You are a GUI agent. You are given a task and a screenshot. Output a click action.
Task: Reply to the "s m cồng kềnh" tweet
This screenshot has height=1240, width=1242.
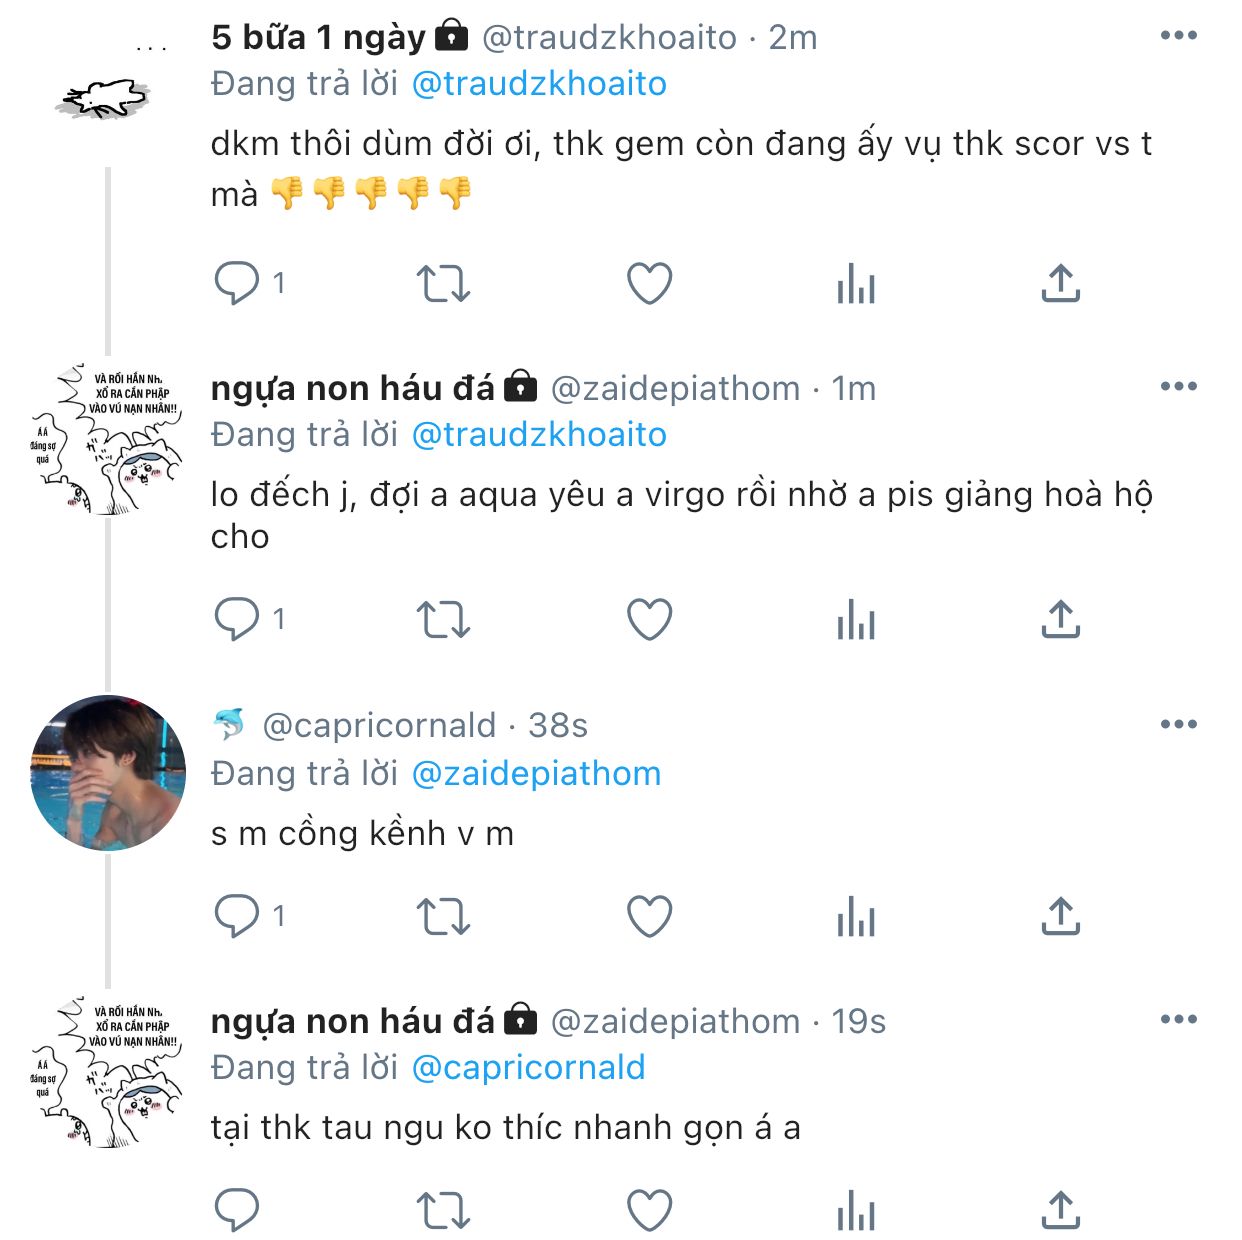click(237, 915)
